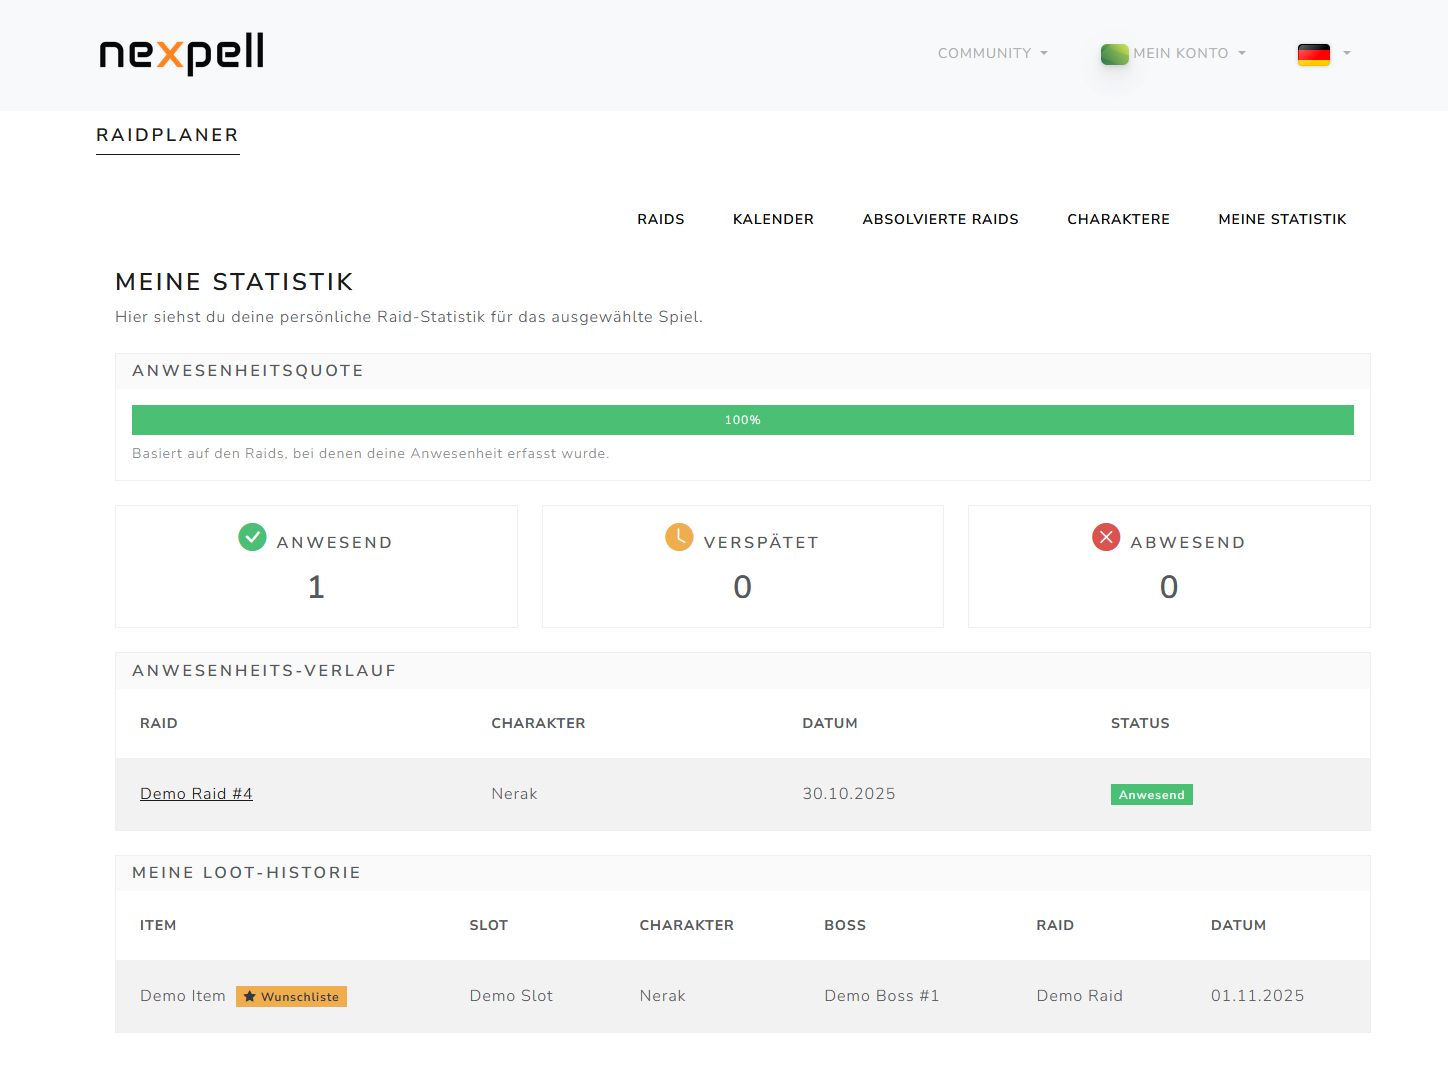The width and height of the screenshot is (1448, 1076).
Task: Switch to the Kalender tab
Action: coord(773,219)
